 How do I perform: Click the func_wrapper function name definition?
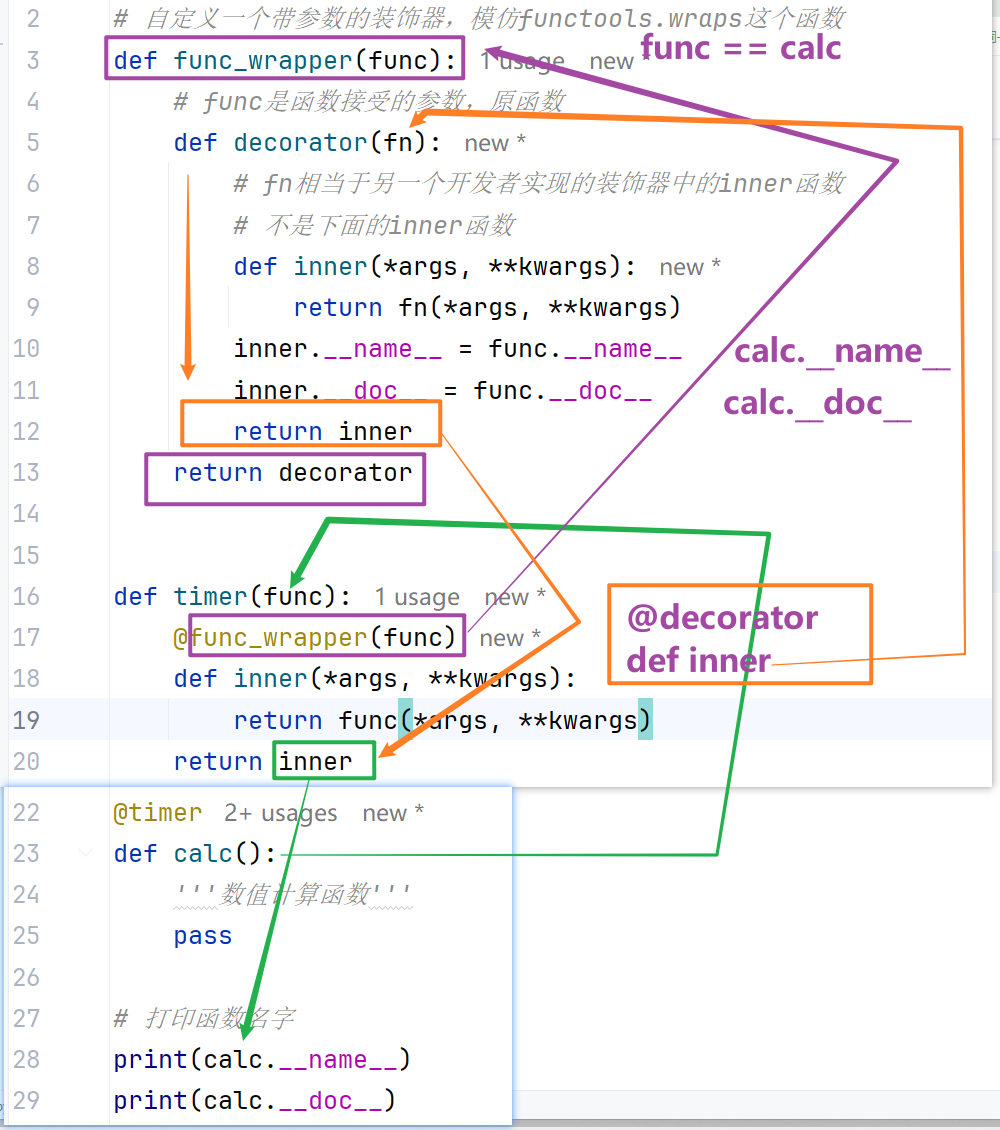263,61
